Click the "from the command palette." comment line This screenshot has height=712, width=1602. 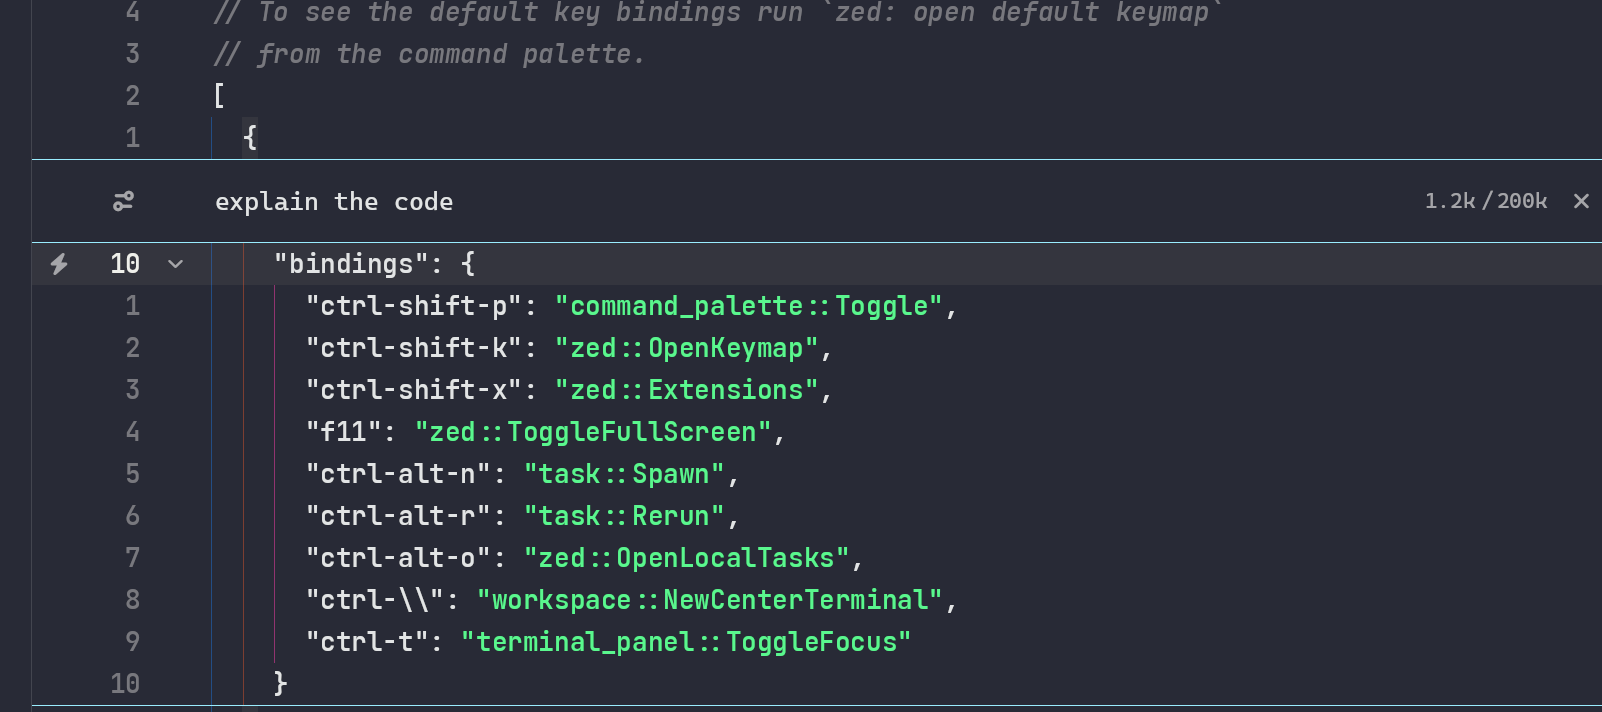[x=450, y=54]
